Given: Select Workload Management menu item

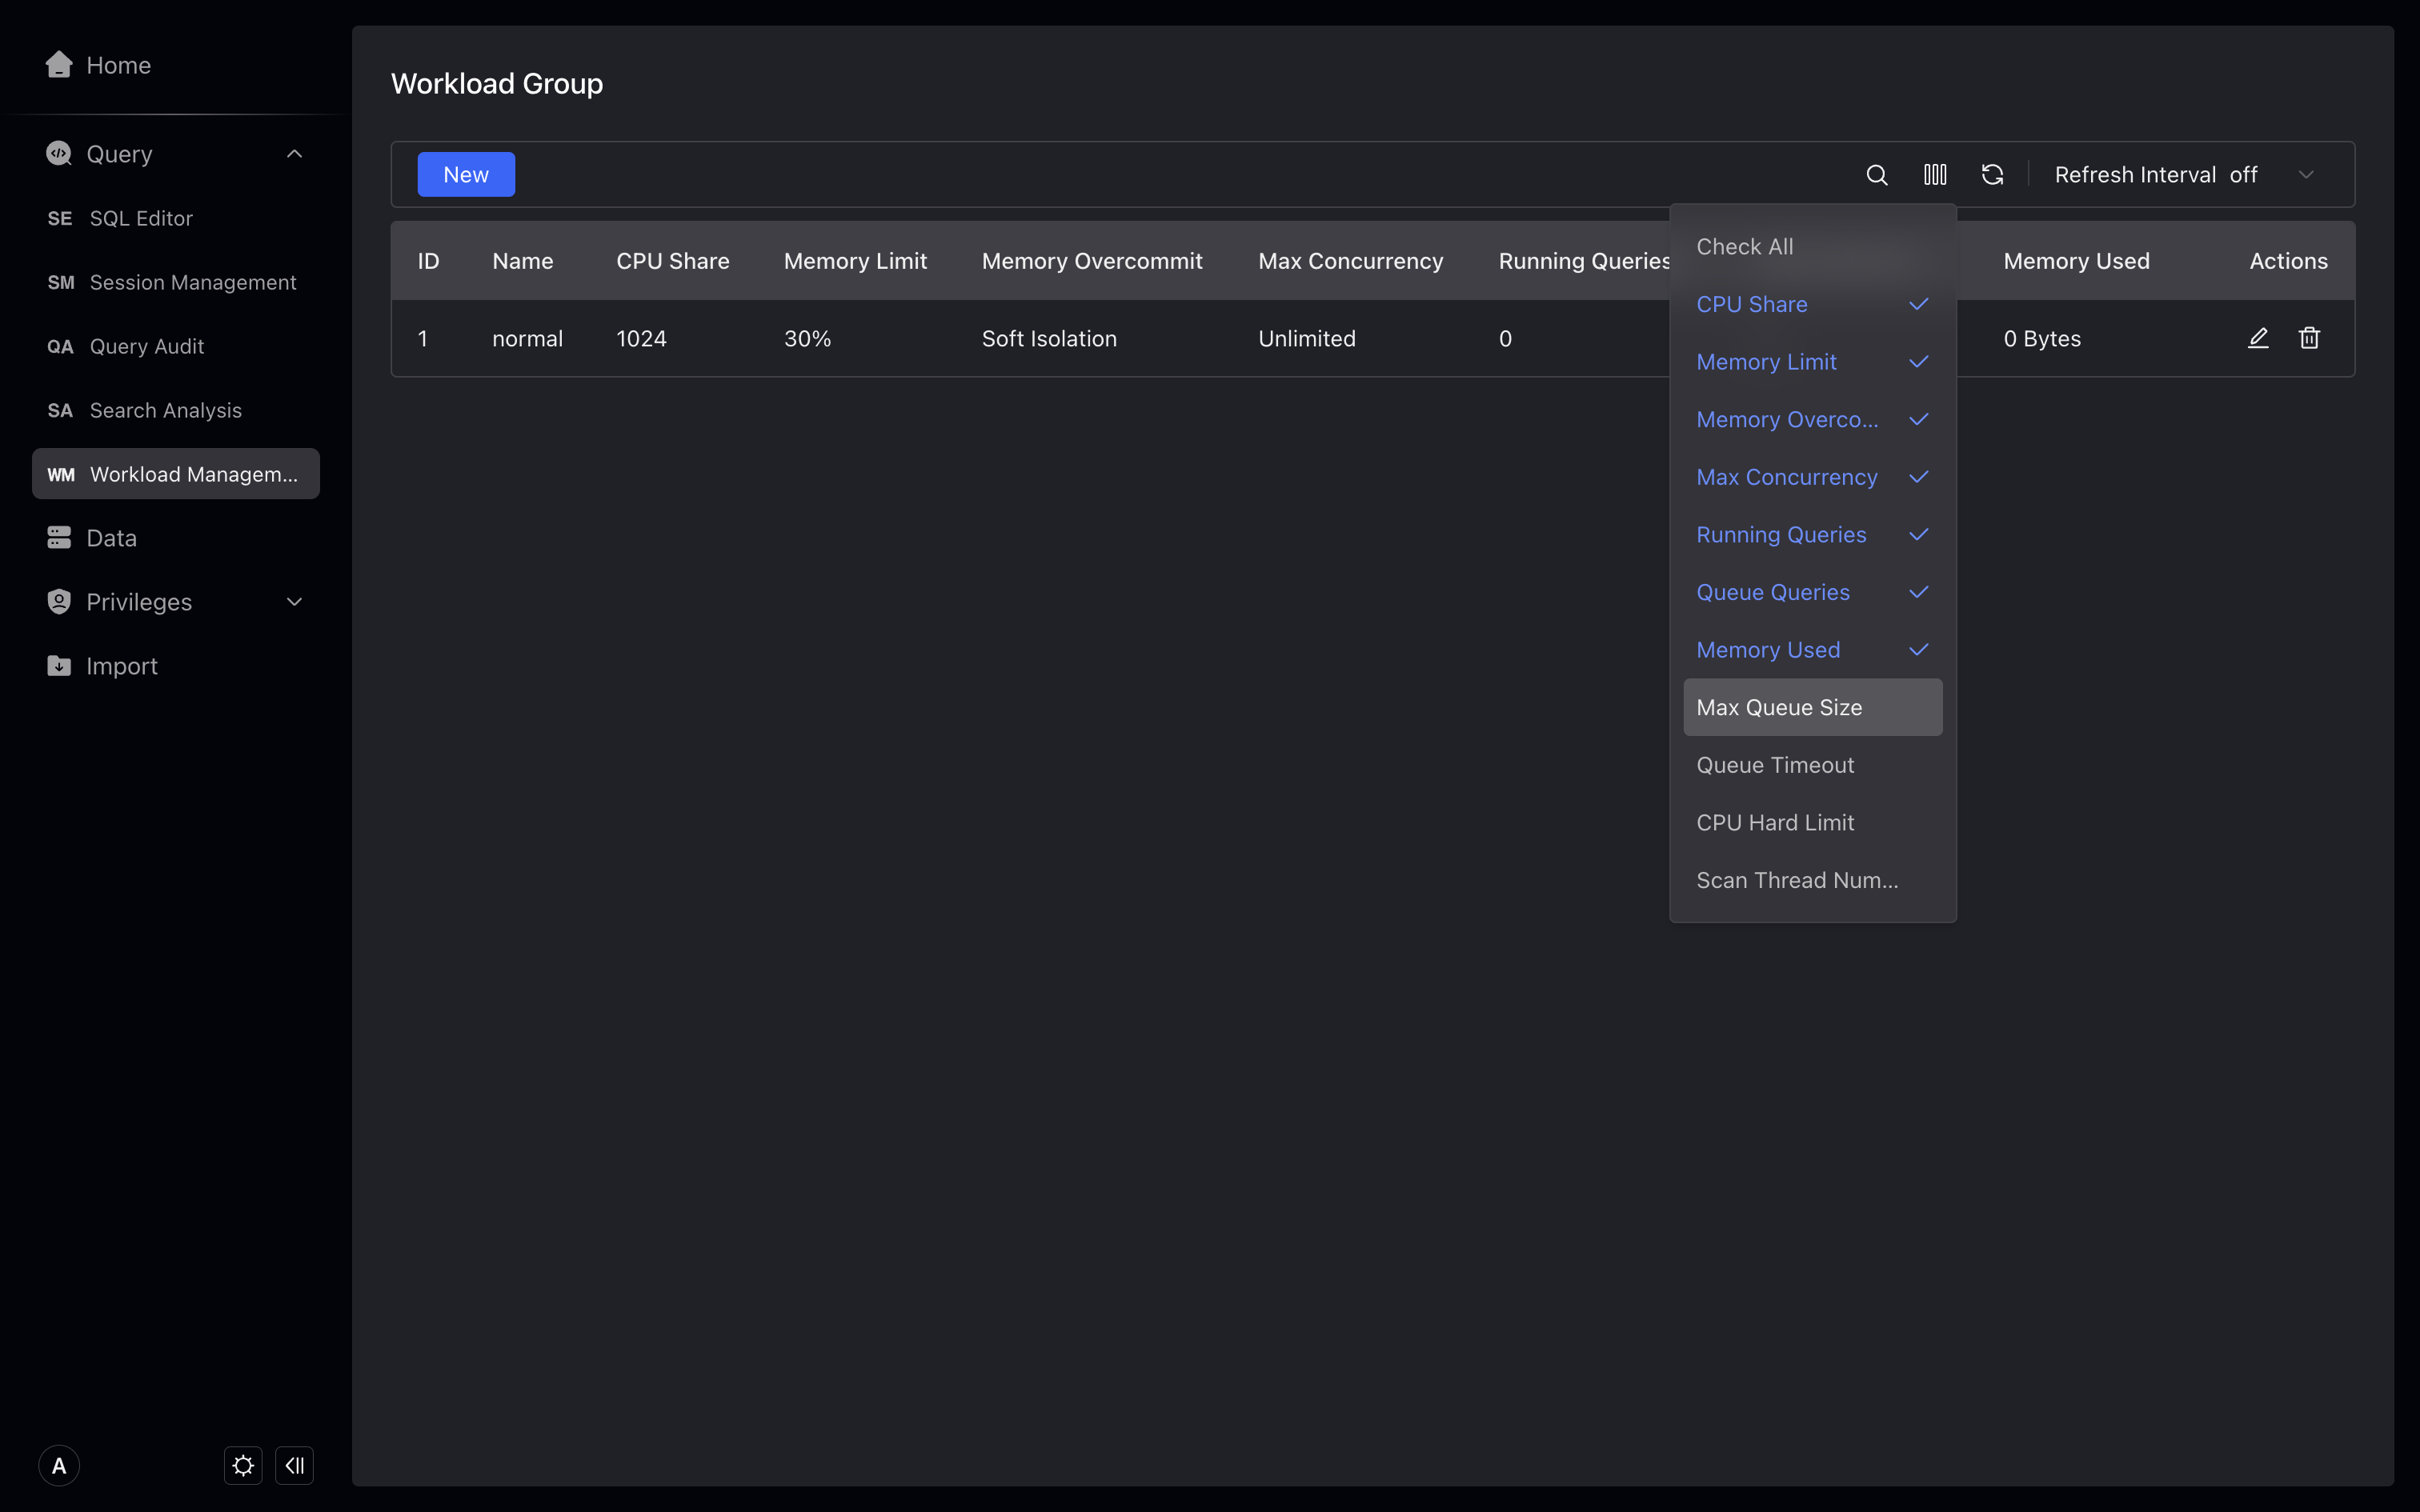Looking at the screenshot, I should (176, 474).
